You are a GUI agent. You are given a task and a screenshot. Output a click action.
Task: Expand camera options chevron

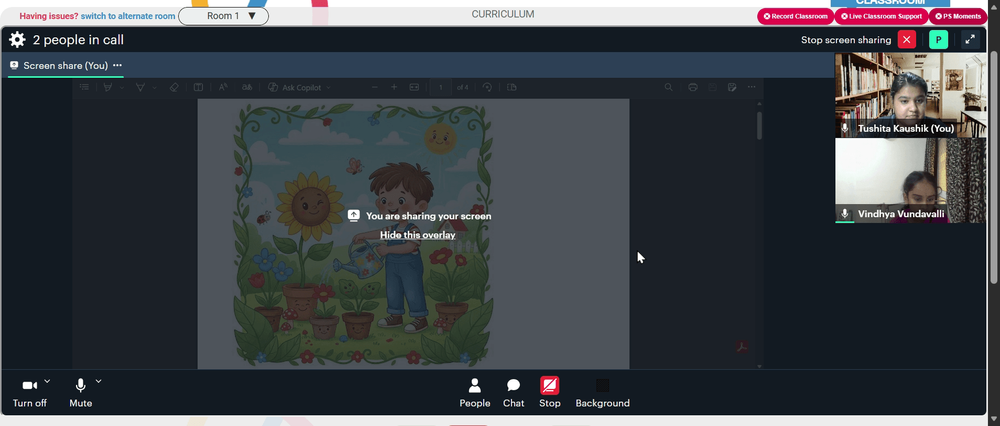coord(47,381)
